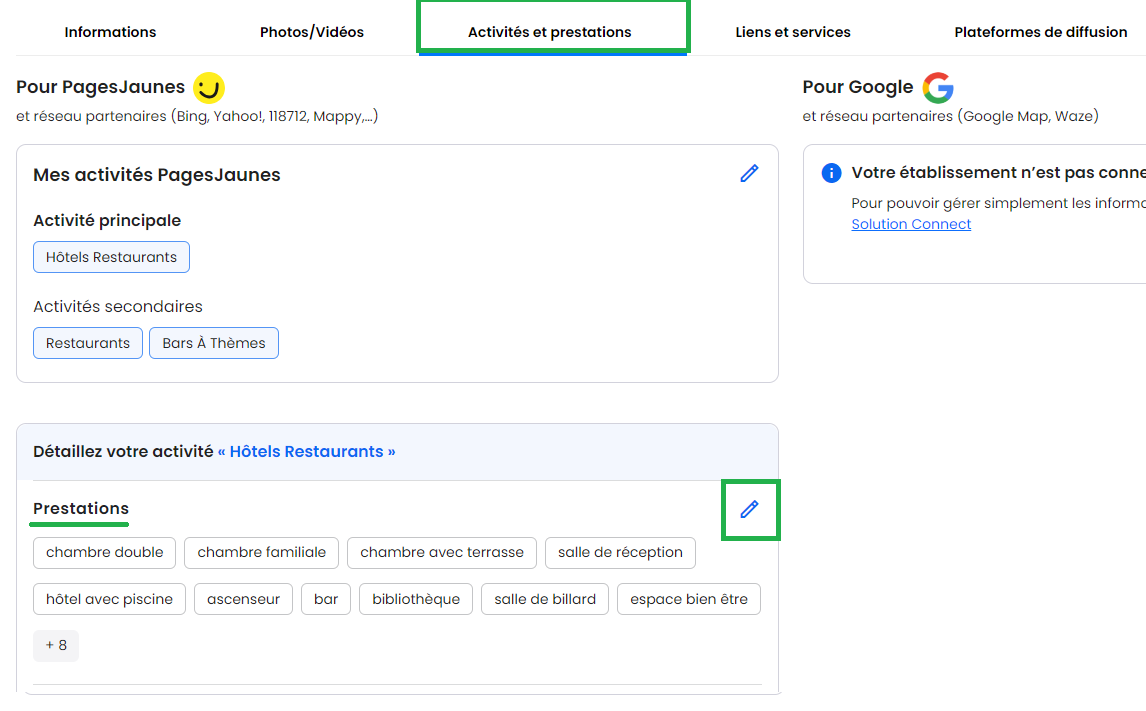Click the salle de réception chip
Viewport: 1146px width, 711px height.
[621, 552]
